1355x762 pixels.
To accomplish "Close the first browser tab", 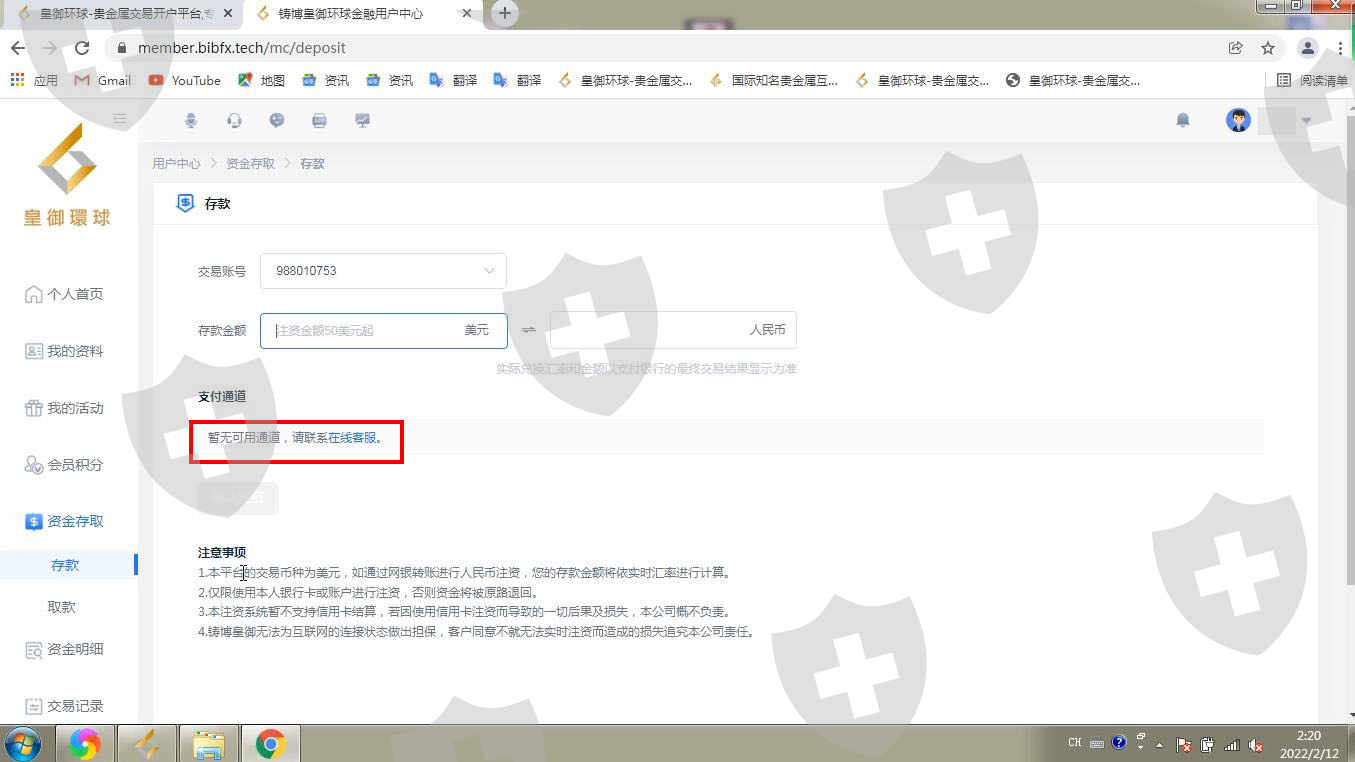I will [228, 14].
